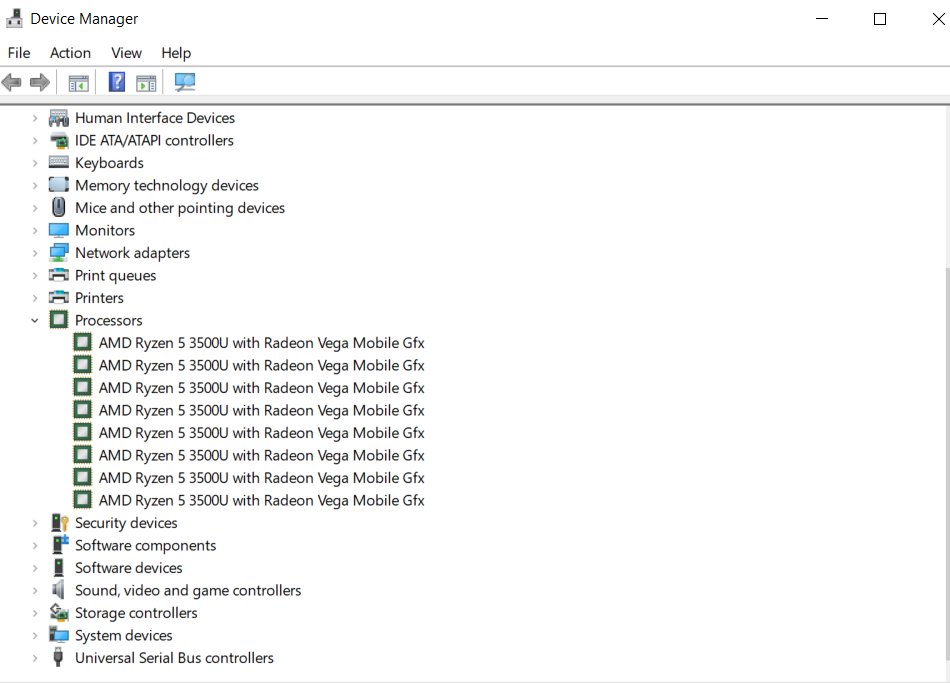Viewport: 950px width, 684px height.
Task: Expand the Security devices node
Action: (35, 523)
